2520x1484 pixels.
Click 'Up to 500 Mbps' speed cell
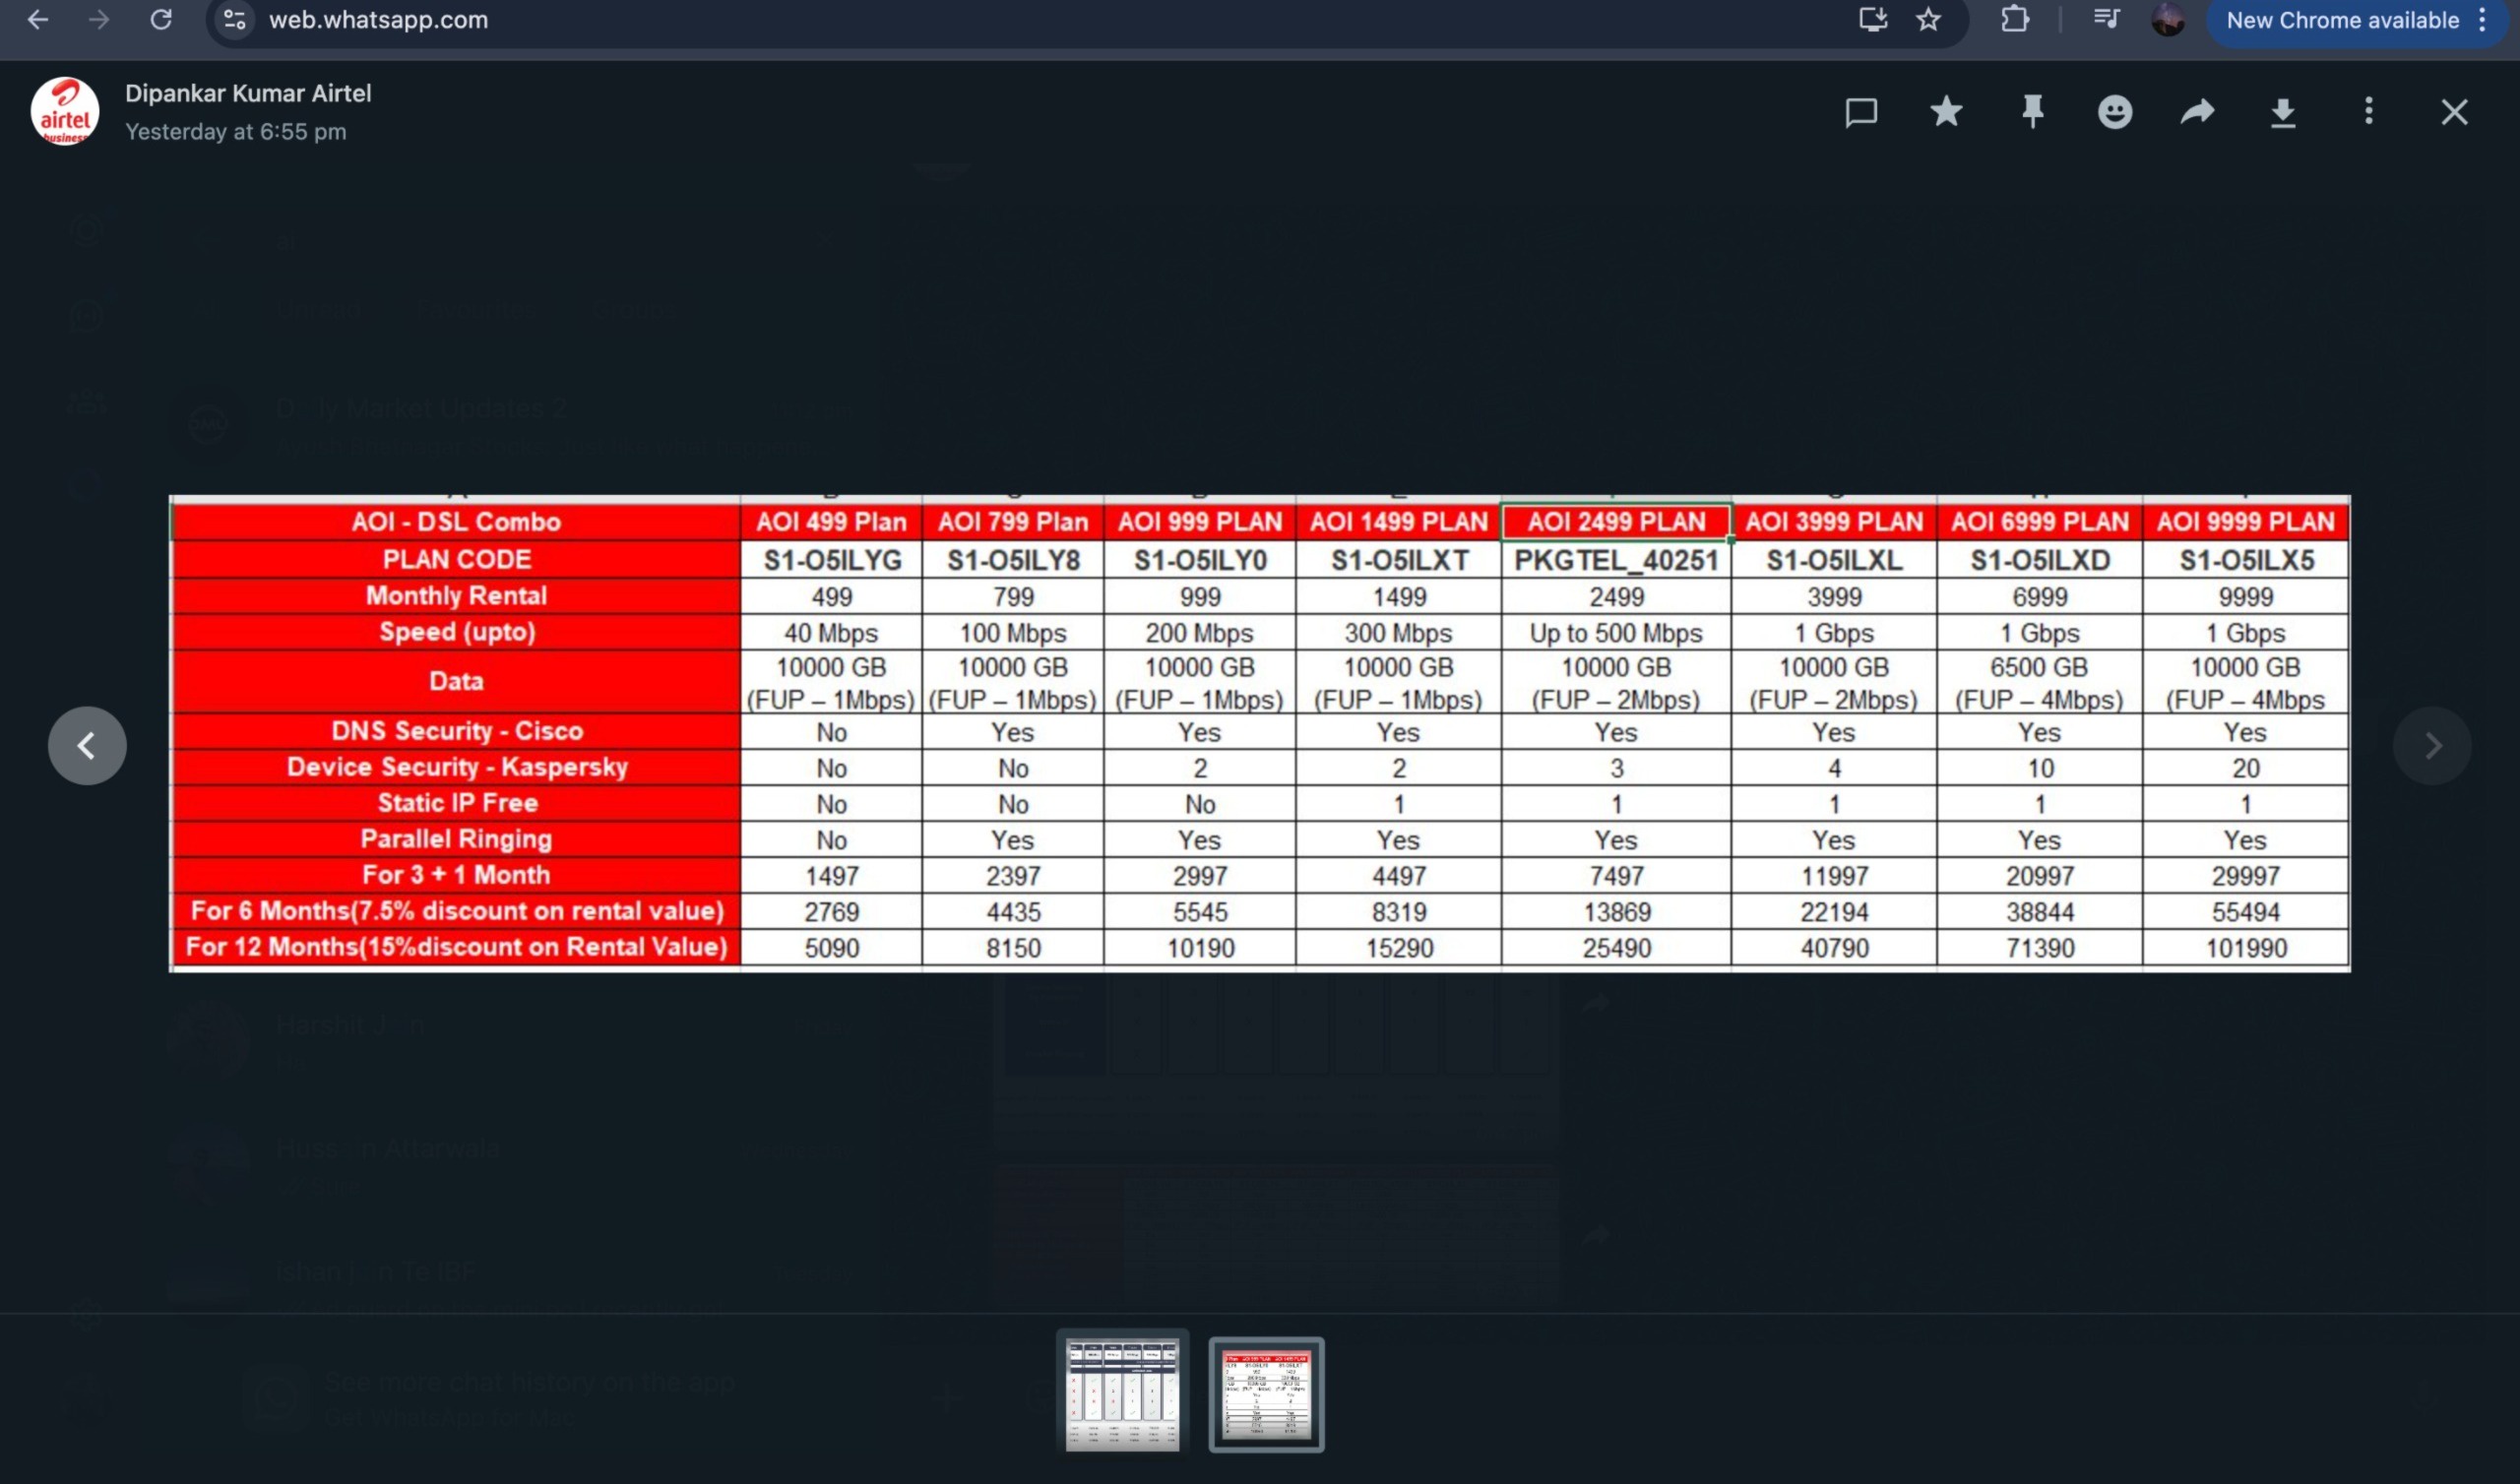point(1616,633)
